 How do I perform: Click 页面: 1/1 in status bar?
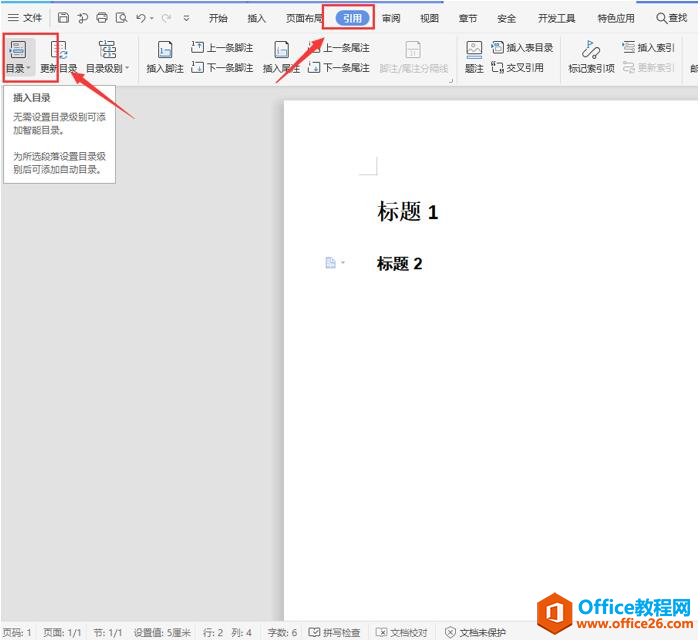coord(62,633)
